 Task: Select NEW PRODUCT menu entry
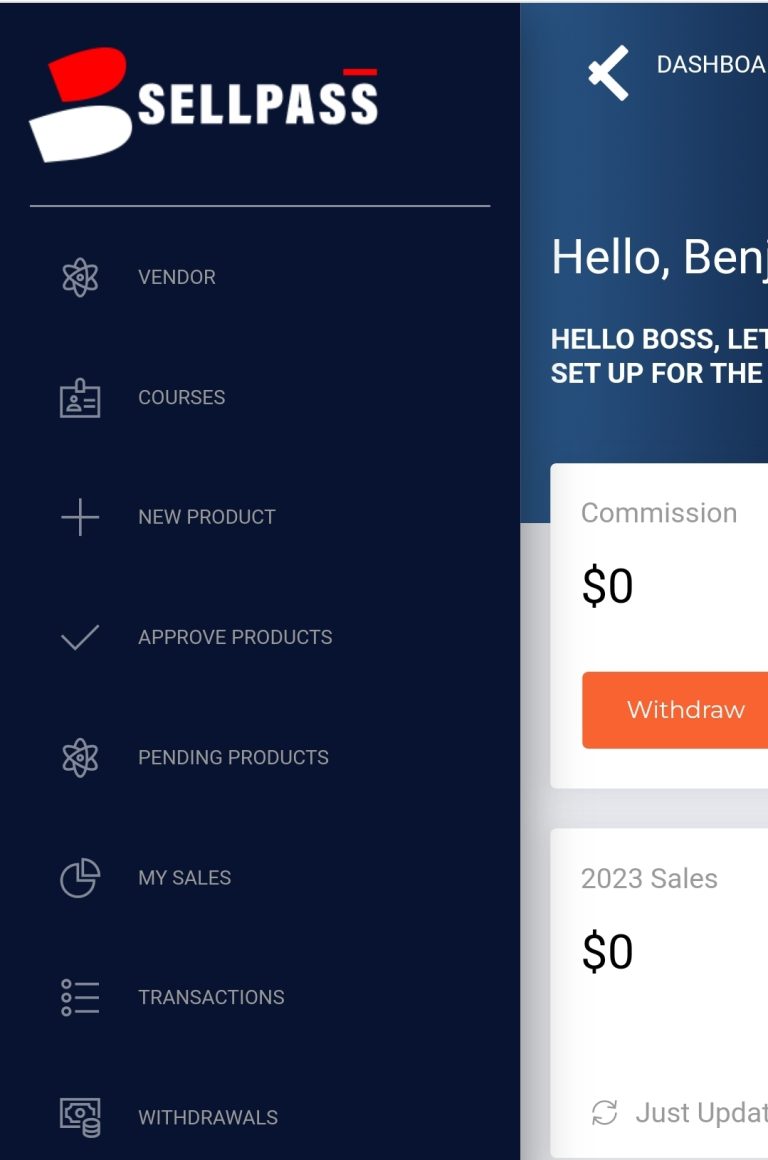[x=206, y=517]
